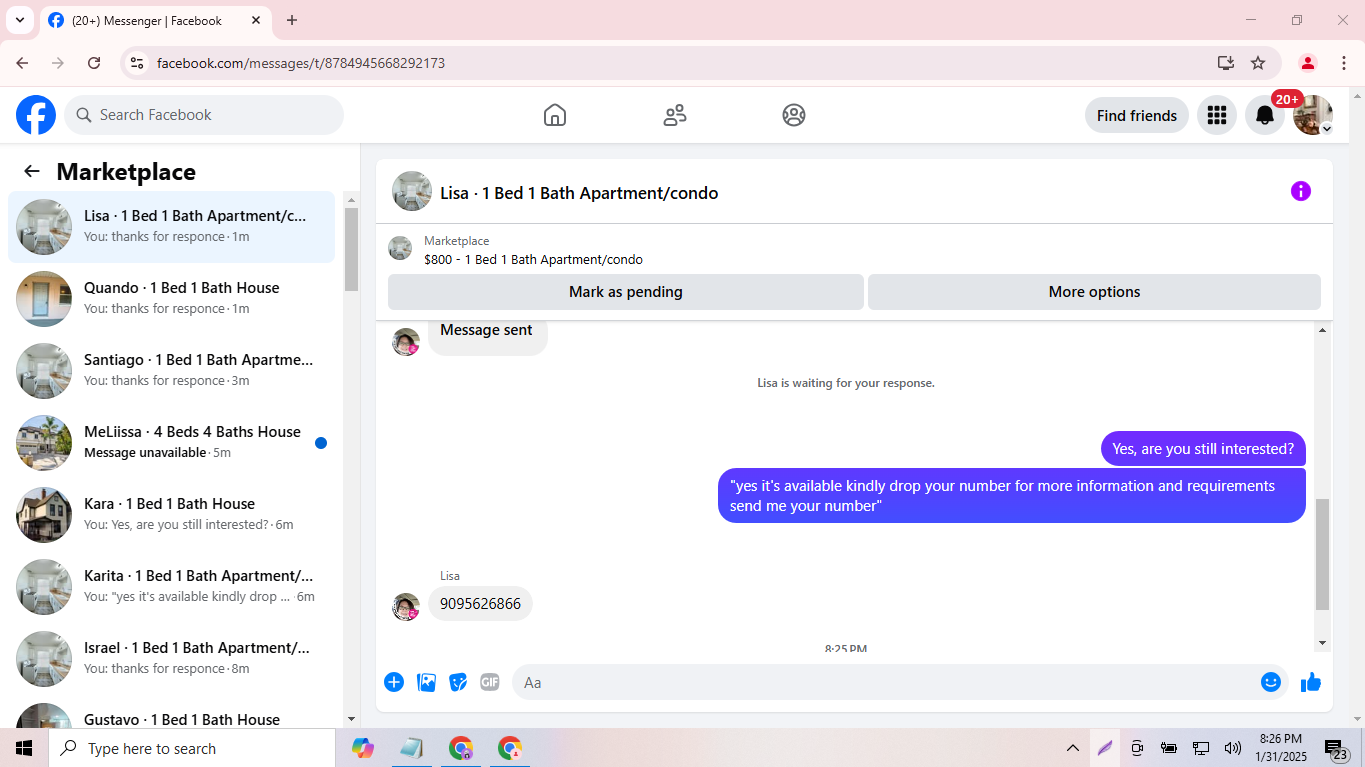Open the Facebook menu grid icon
The width and height of the screenshot is (1365, 767).
point(1217,115)
